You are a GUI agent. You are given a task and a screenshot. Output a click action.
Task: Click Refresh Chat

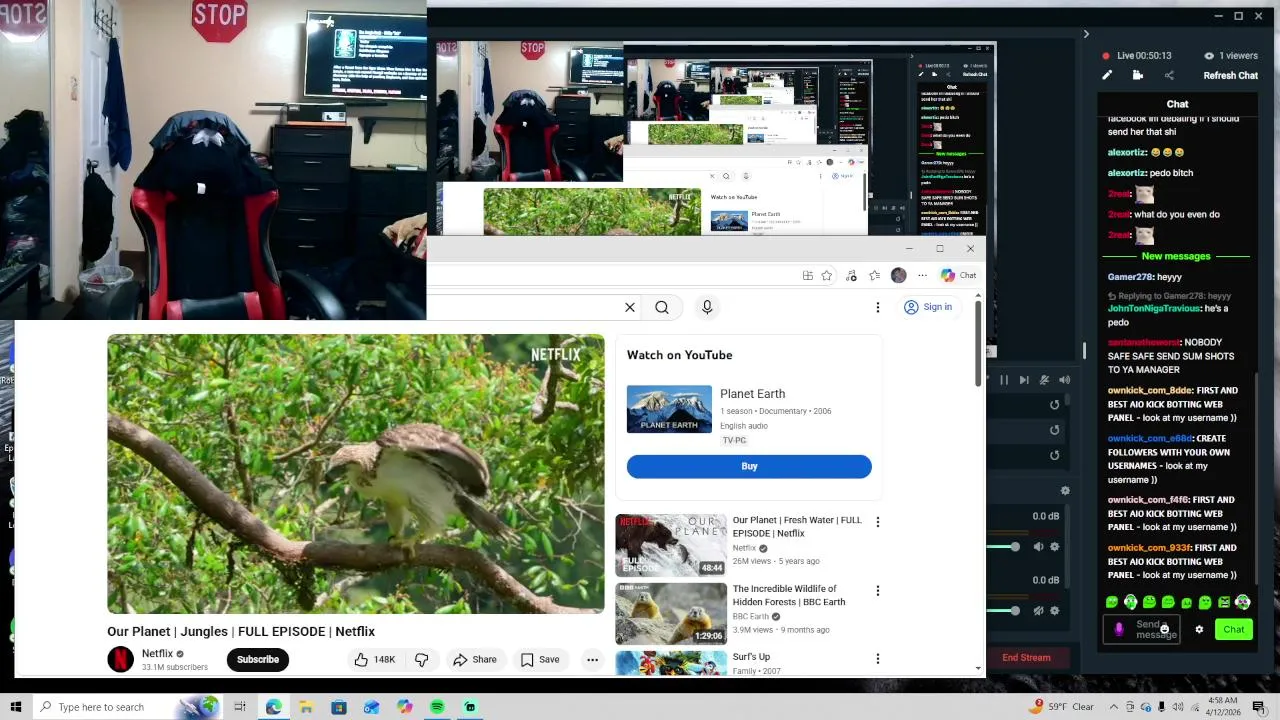click(1230, 75)
